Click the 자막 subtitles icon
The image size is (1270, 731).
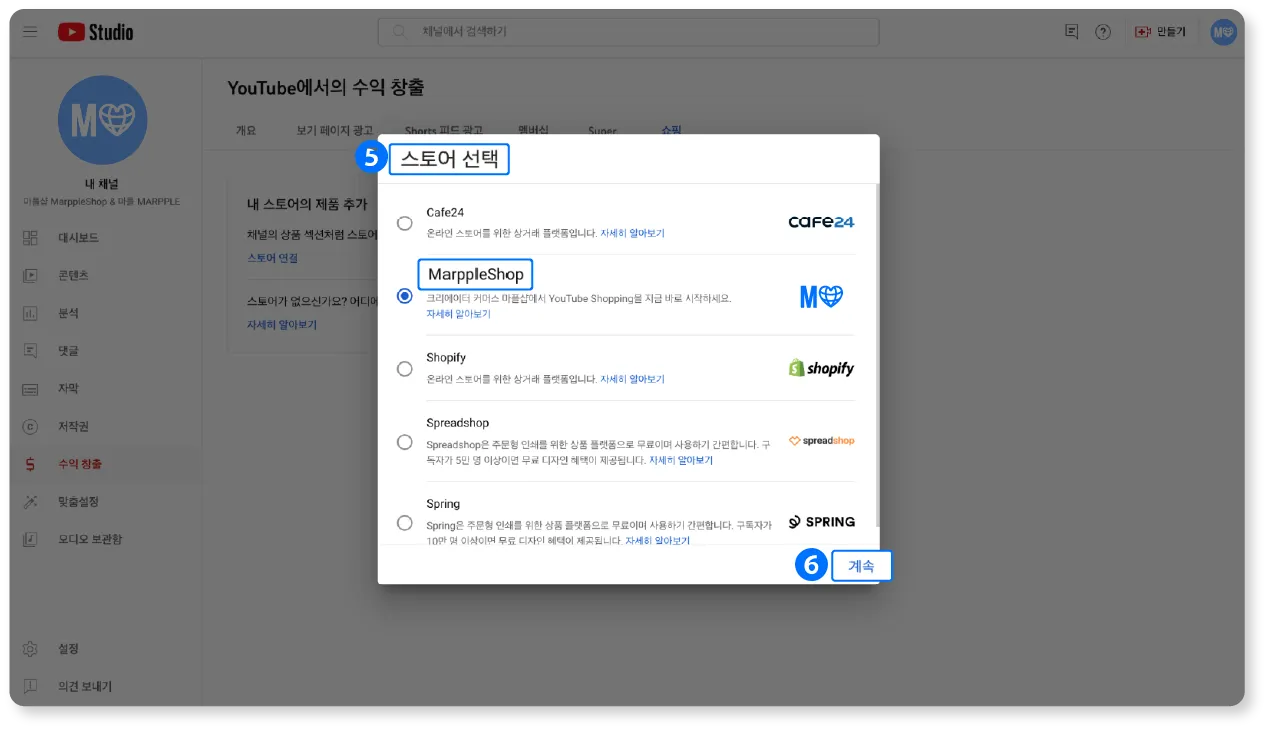click(x=30, y=388)
